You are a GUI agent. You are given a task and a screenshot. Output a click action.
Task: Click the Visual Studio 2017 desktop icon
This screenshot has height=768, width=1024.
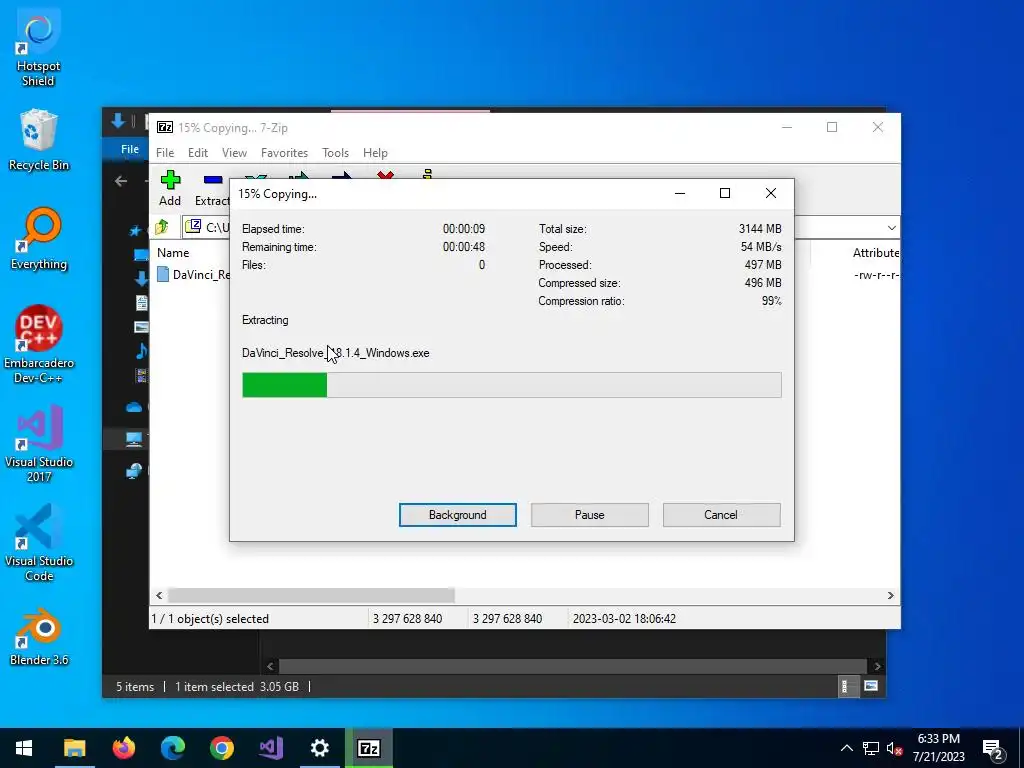point(39,444)
